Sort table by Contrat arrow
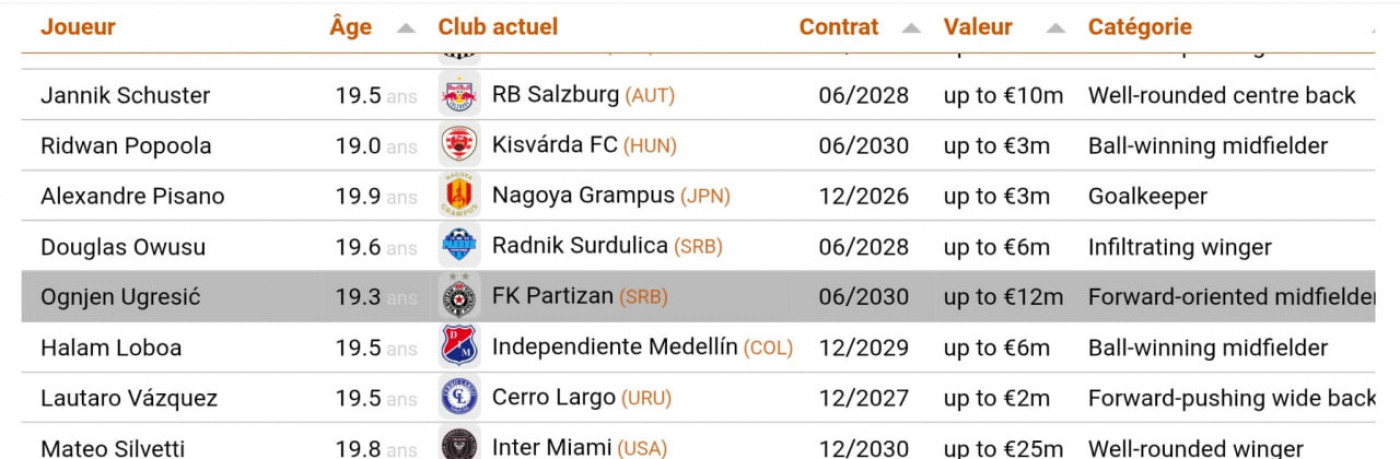 [x=910, y=28]
